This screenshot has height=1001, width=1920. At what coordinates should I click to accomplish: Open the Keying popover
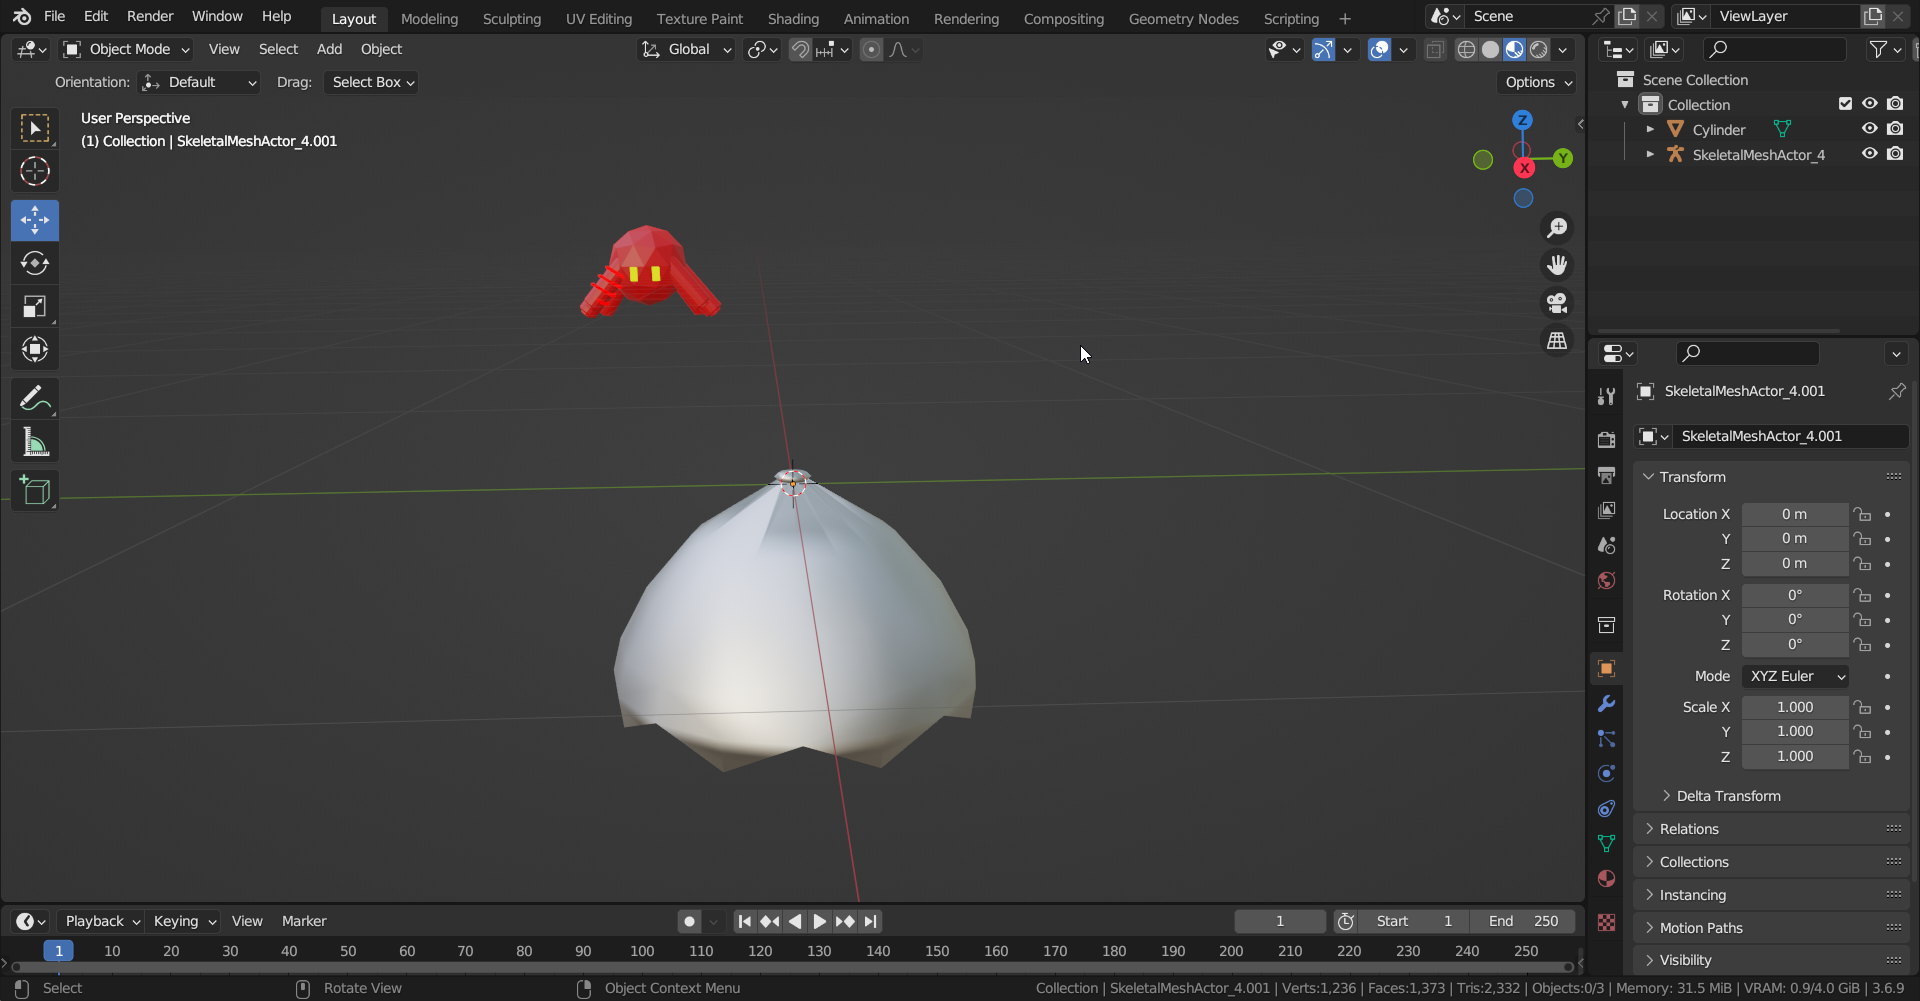tap(184, 921)
